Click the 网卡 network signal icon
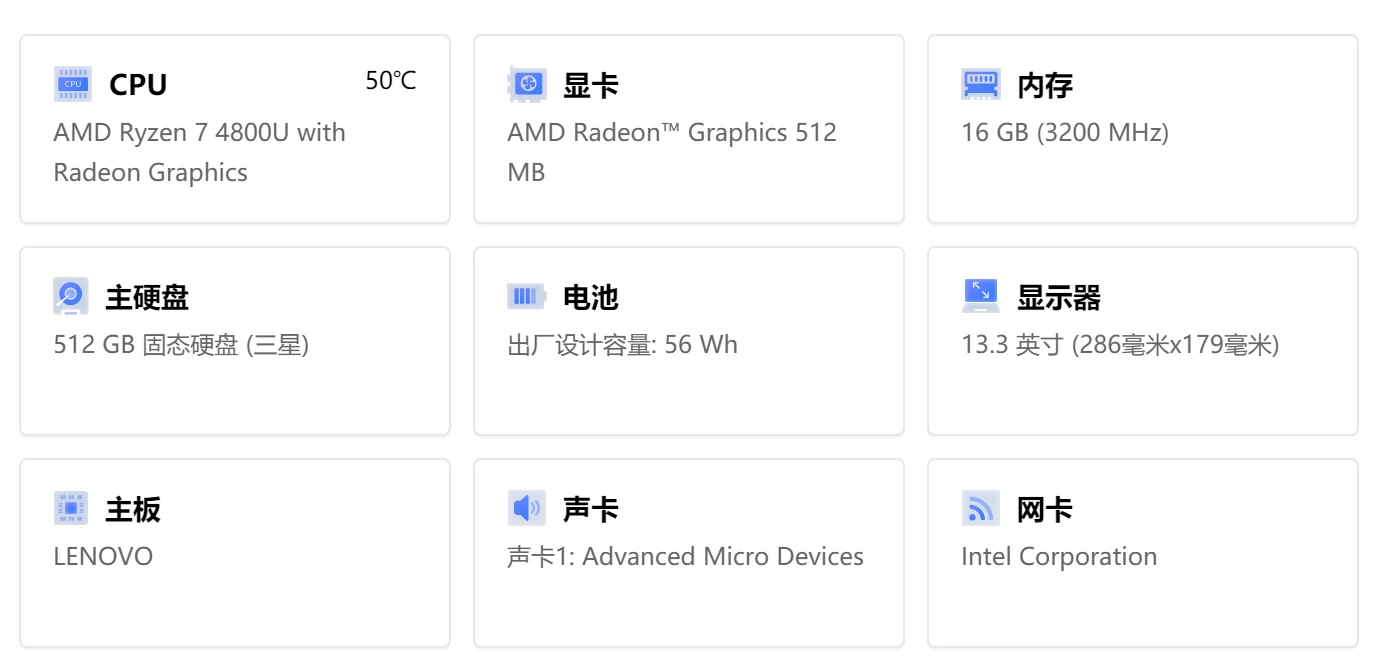The height and width of the screenshot is (665, 1390). (980, 509)
